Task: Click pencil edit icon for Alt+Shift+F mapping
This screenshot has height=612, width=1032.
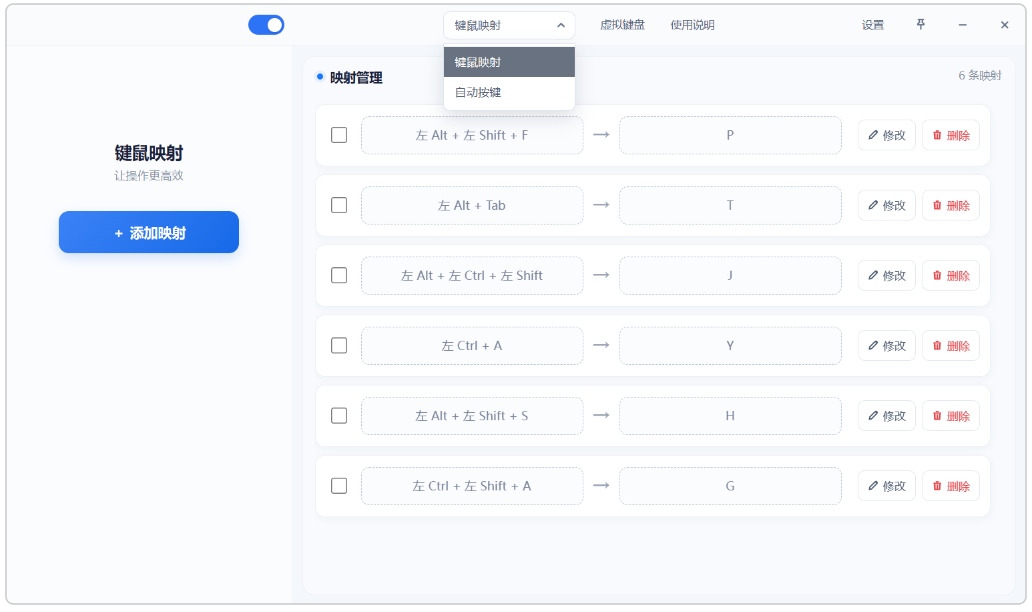Action: click(x=873, y=135)
